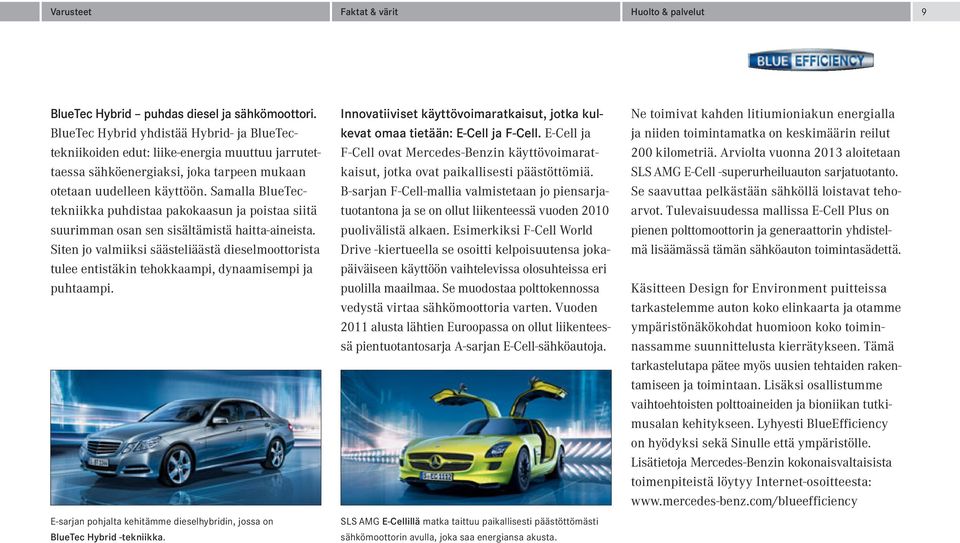Click the line "toimenpiteistä löytyy Internet-osoitteesta:"
Screen dimensions: 960x543
751,482
